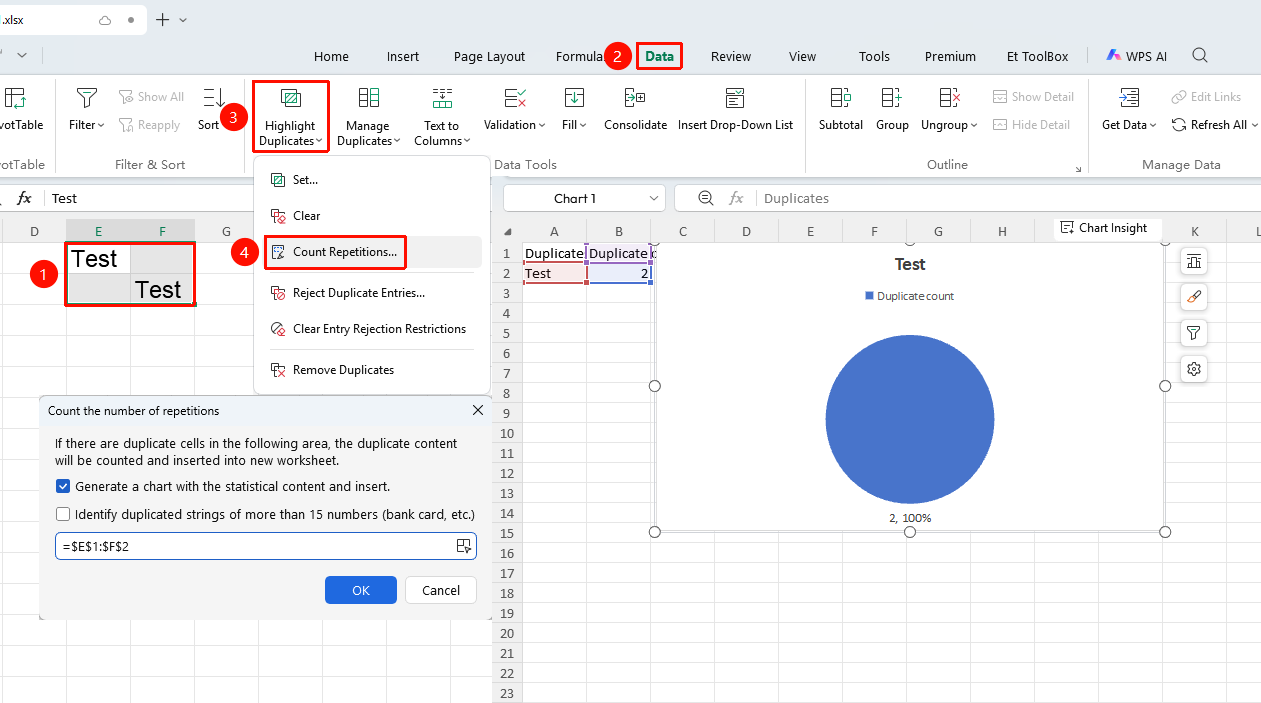Click the zoom magnifier beside Chart 1 name box
Viewport: 1261px width, 703px height.
[x=706, y=198]
